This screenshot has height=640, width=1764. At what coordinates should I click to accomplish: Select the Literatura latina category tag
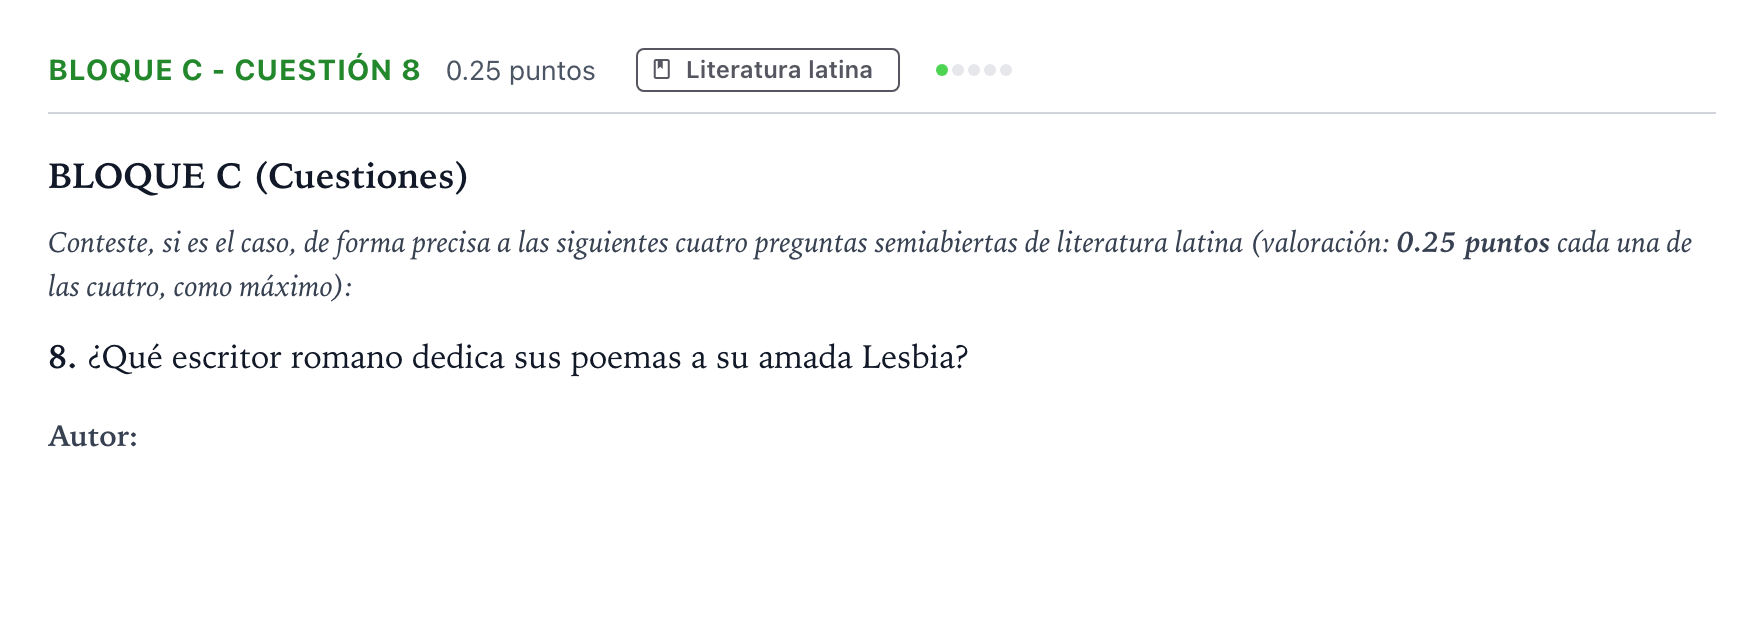pyautogui.click(x=768, y=70)
